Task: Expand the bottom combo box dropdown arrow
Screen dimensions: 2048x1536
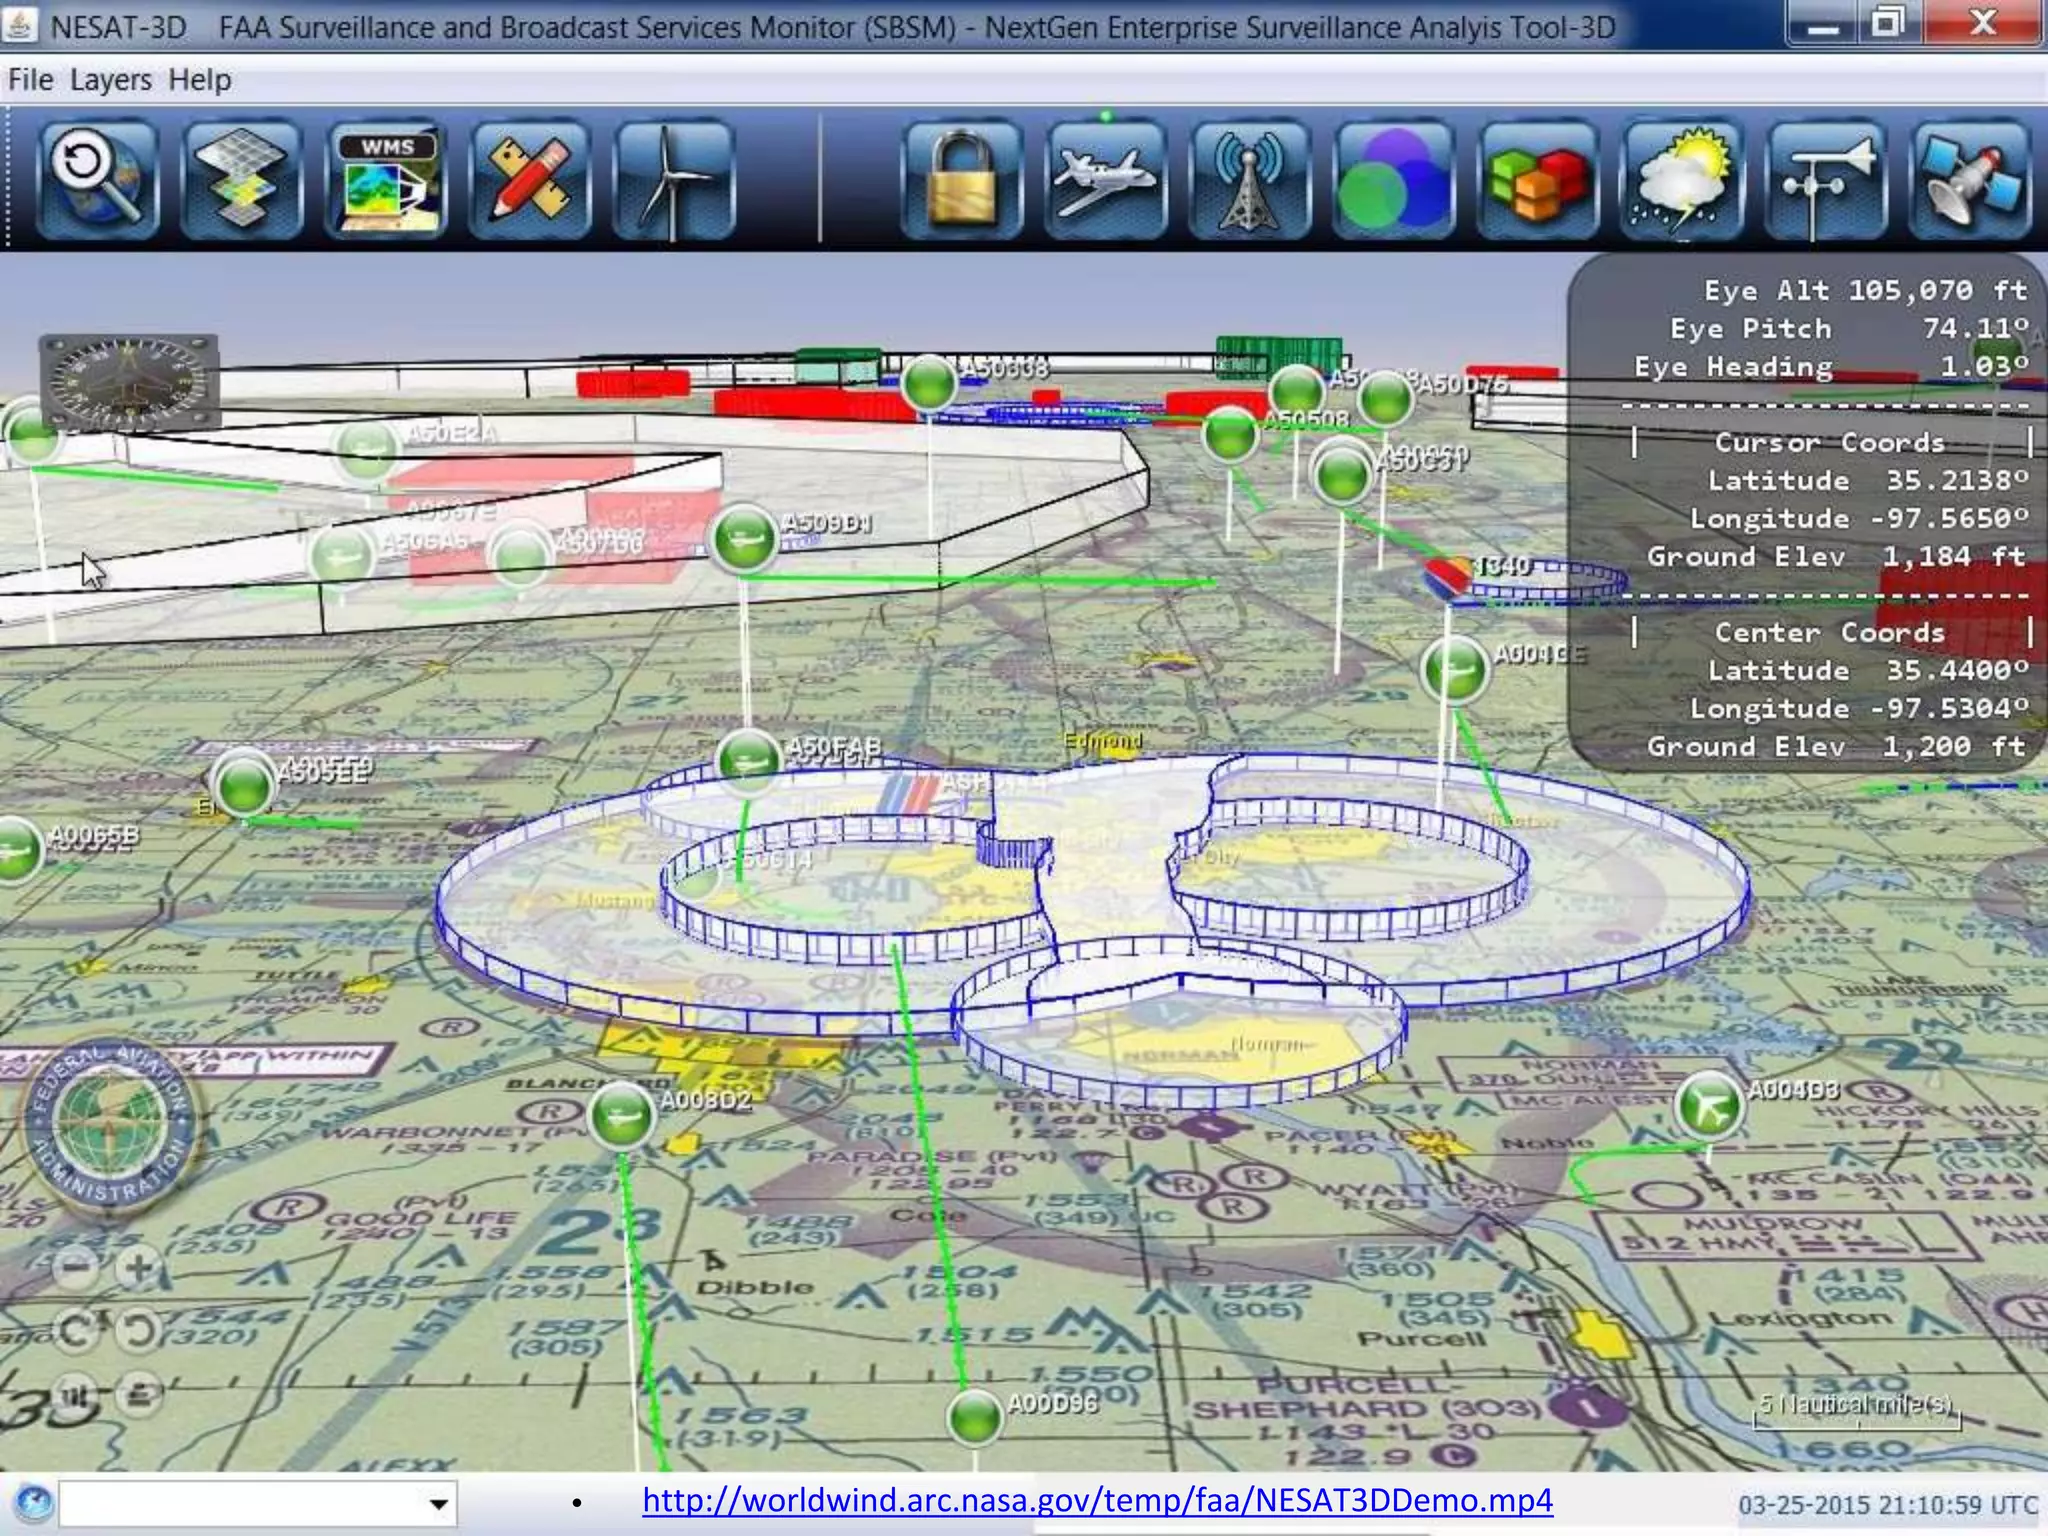Action: pyautogui.click(x=438, y=1504)
